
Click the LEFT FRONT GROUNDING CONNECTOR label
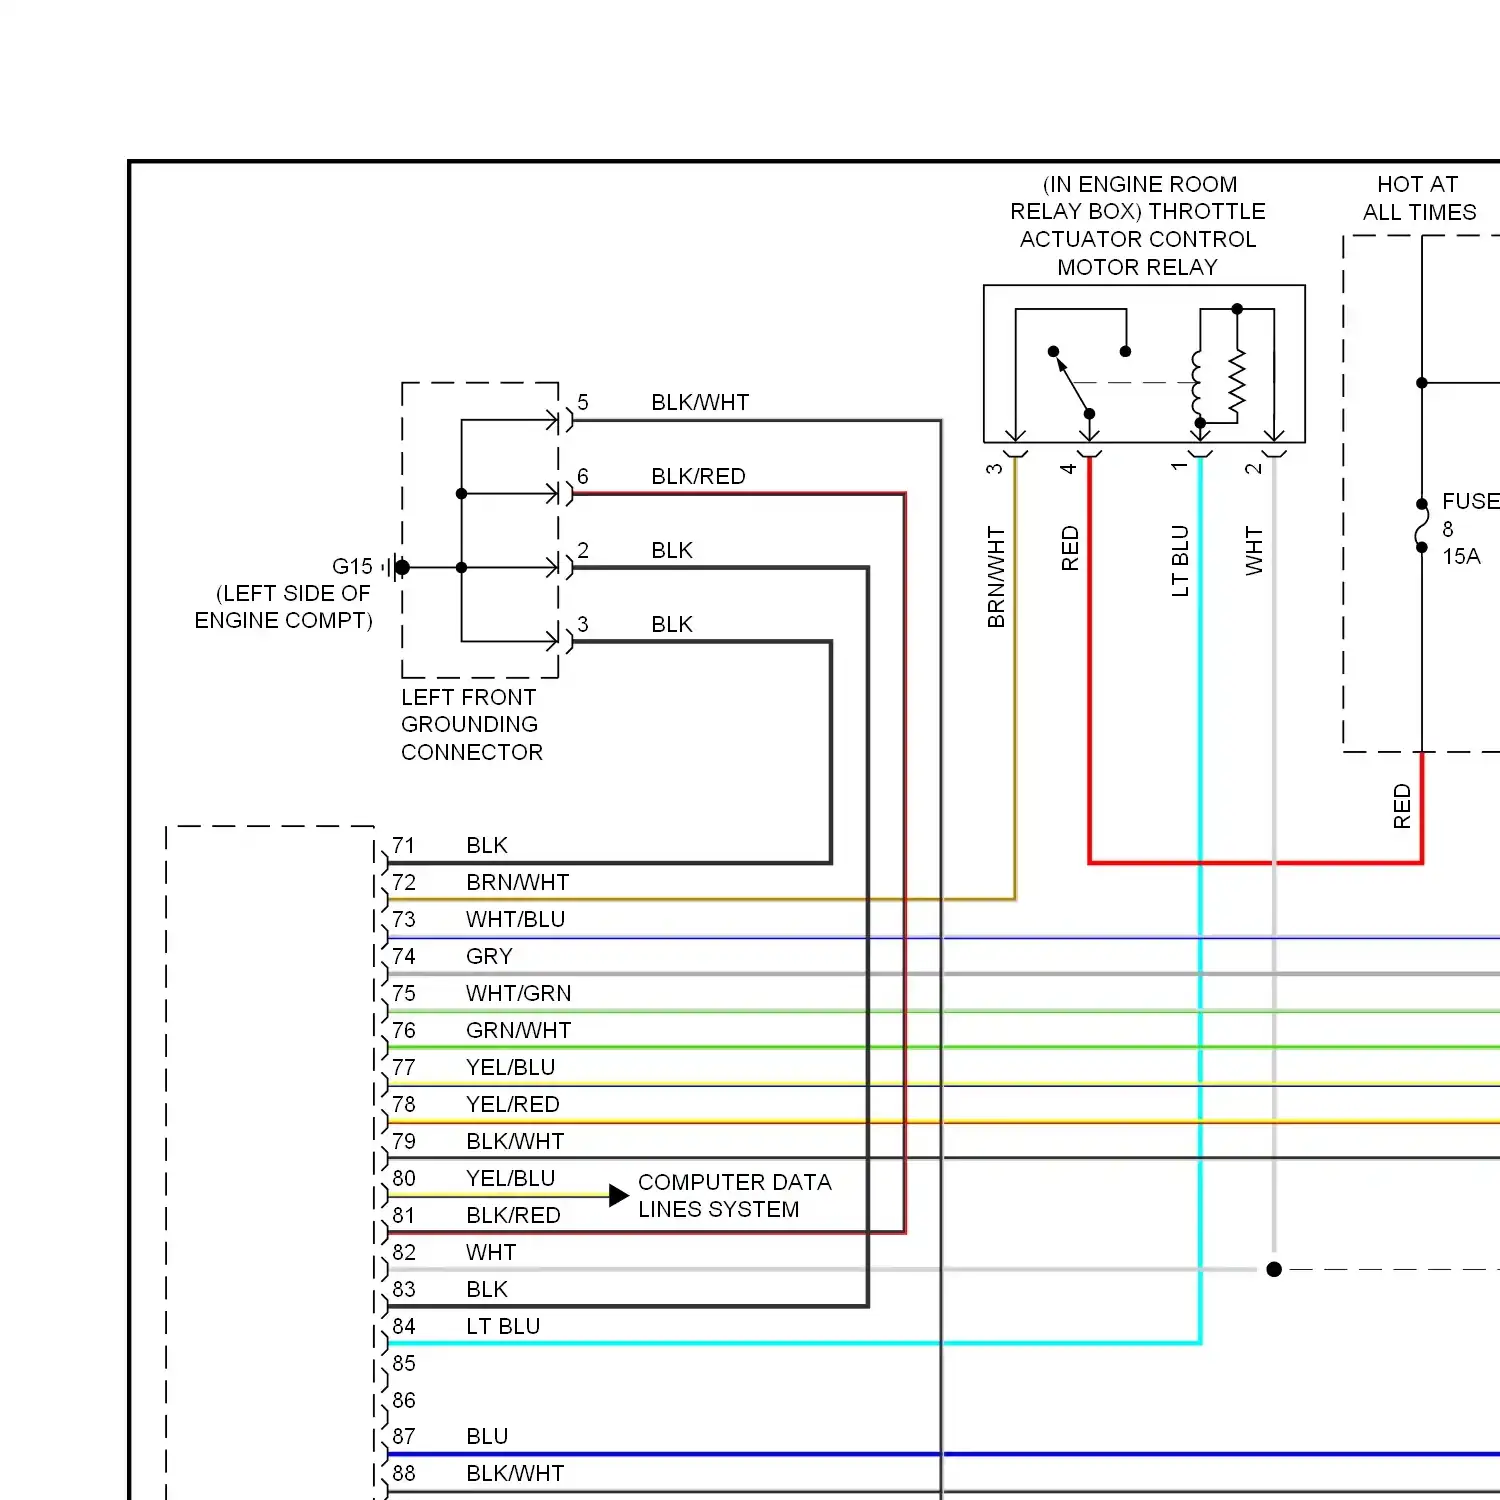(472, 725)
